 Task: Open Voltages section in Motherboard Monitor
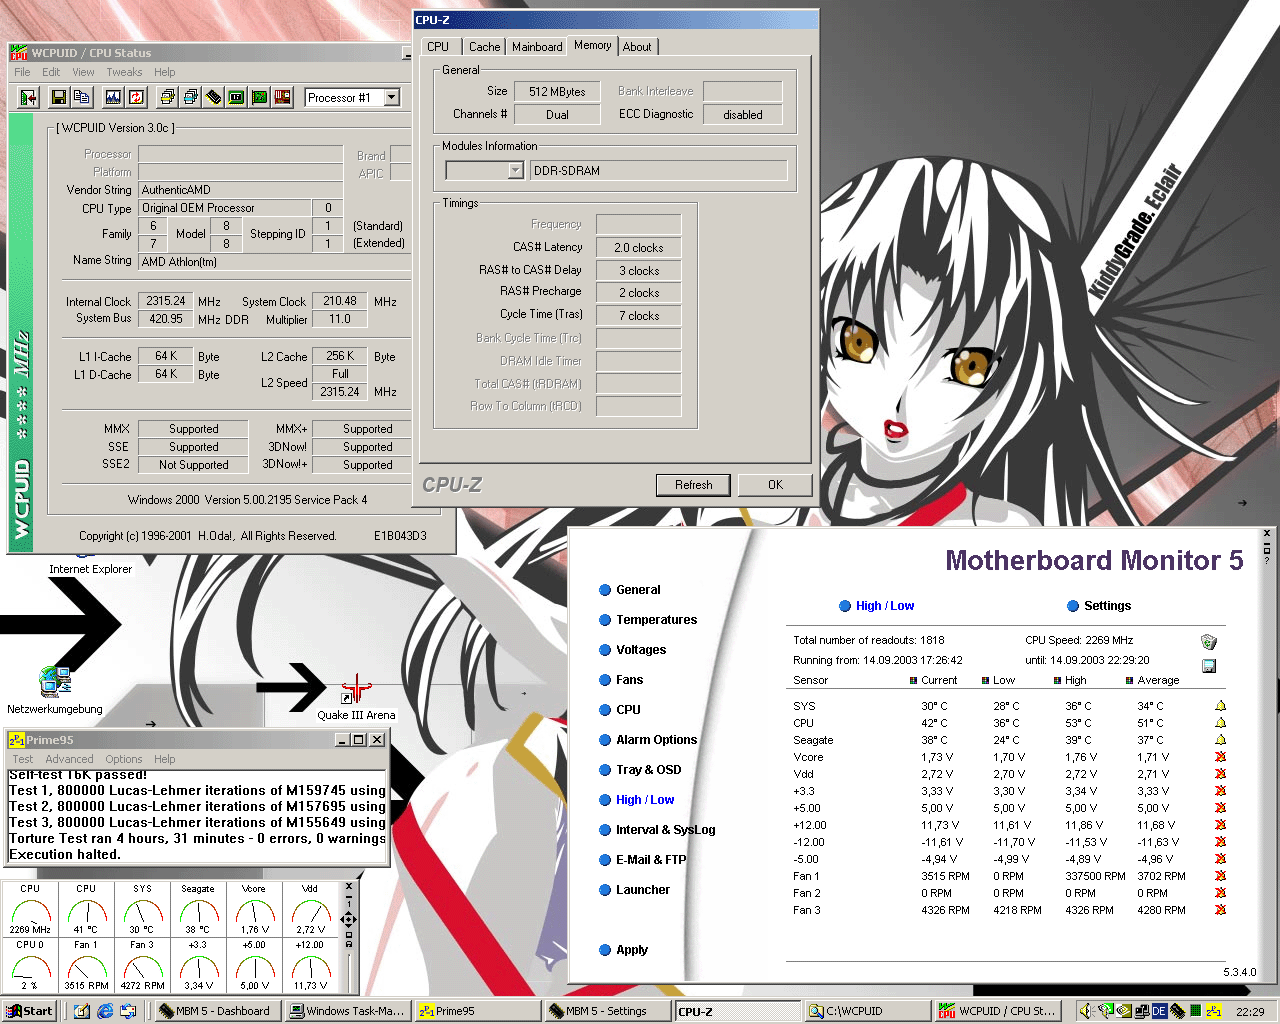633,650
